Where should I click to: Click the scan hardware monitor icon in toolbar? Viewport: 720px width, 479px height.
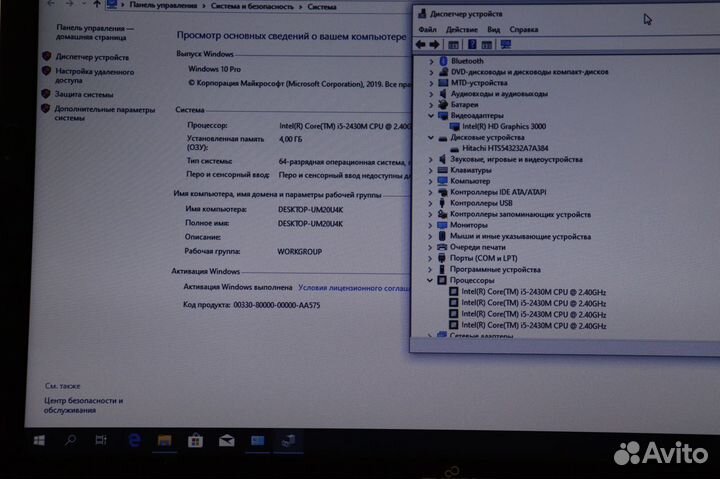point(506,45)
